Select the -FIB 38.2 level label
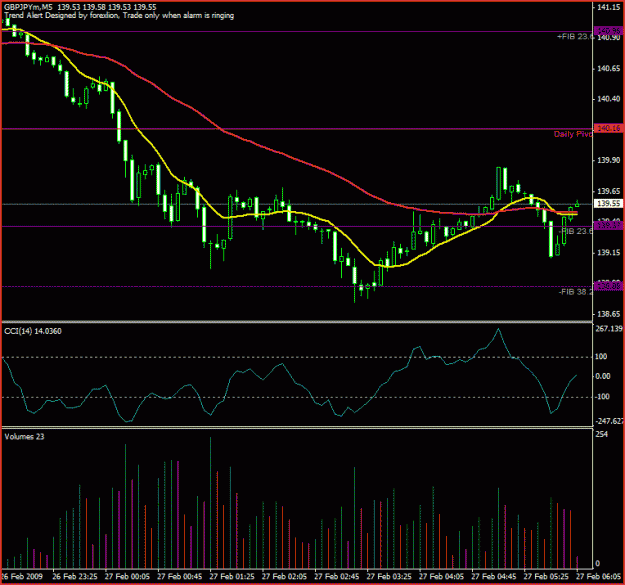The height and width of the screenshot is (585, 625). 576,292
